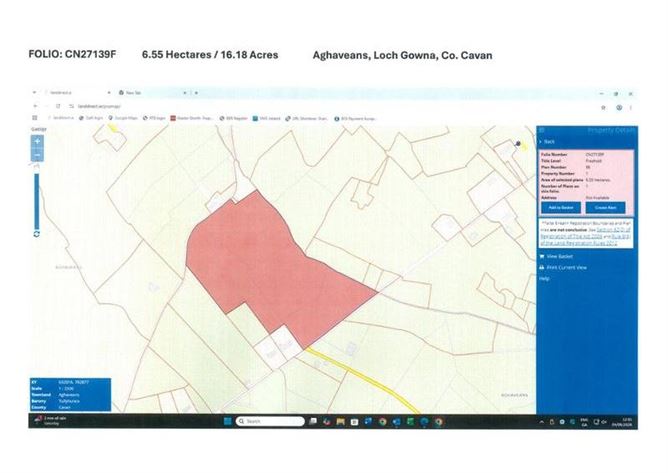The image size is (668, 473).
Task: Click the Townland value in the info box
Action: (69, 395)
